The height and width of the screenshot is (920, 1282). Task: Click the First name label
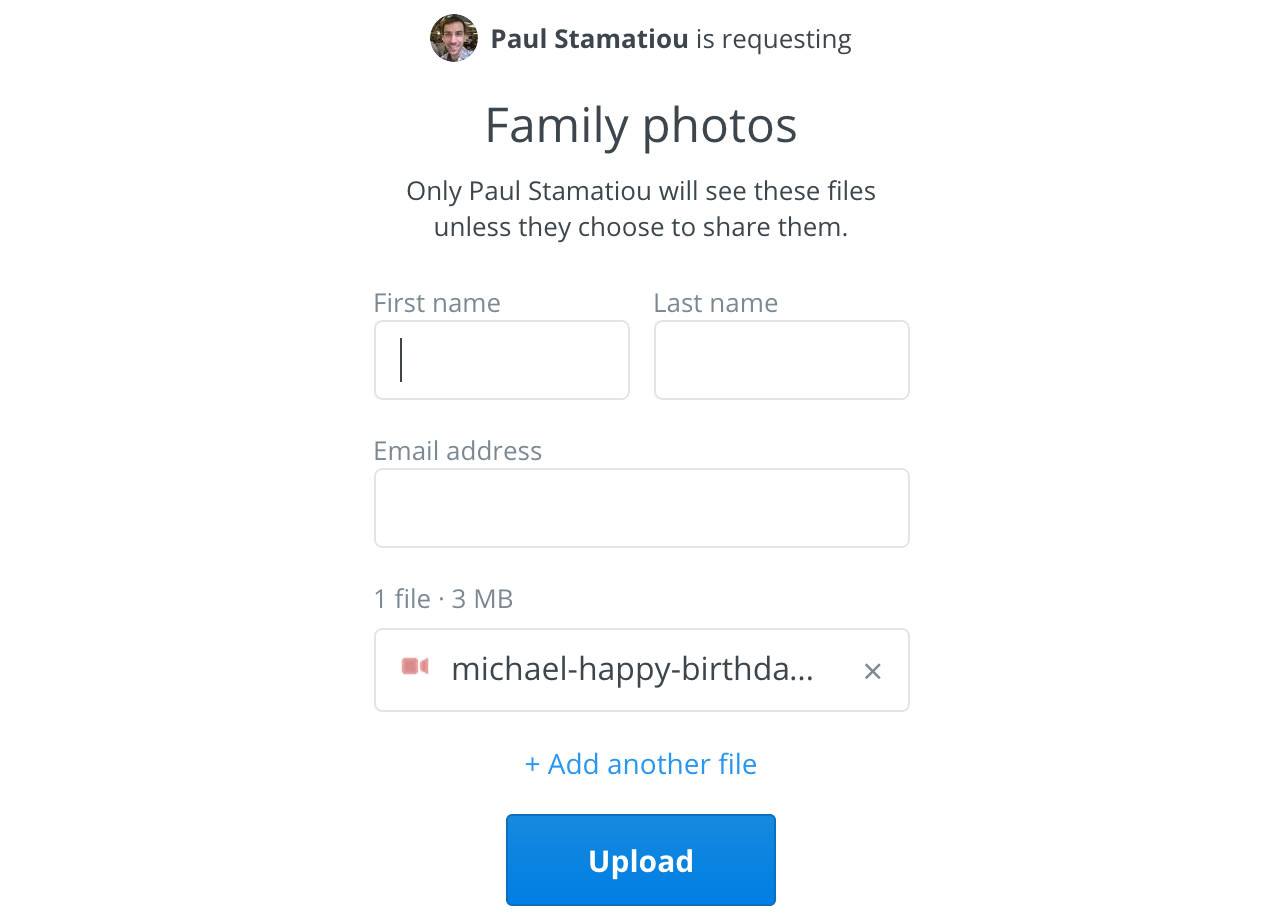pyautogui.click(x=437, y=303)
